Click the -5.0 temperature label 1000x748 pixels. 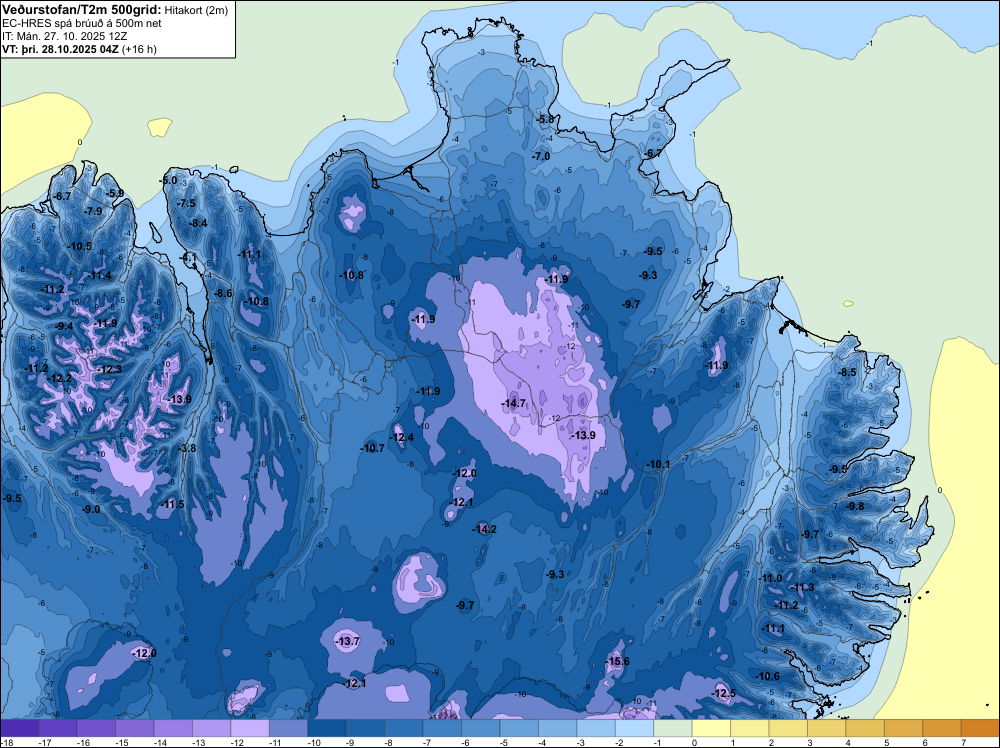click(168, 180)
